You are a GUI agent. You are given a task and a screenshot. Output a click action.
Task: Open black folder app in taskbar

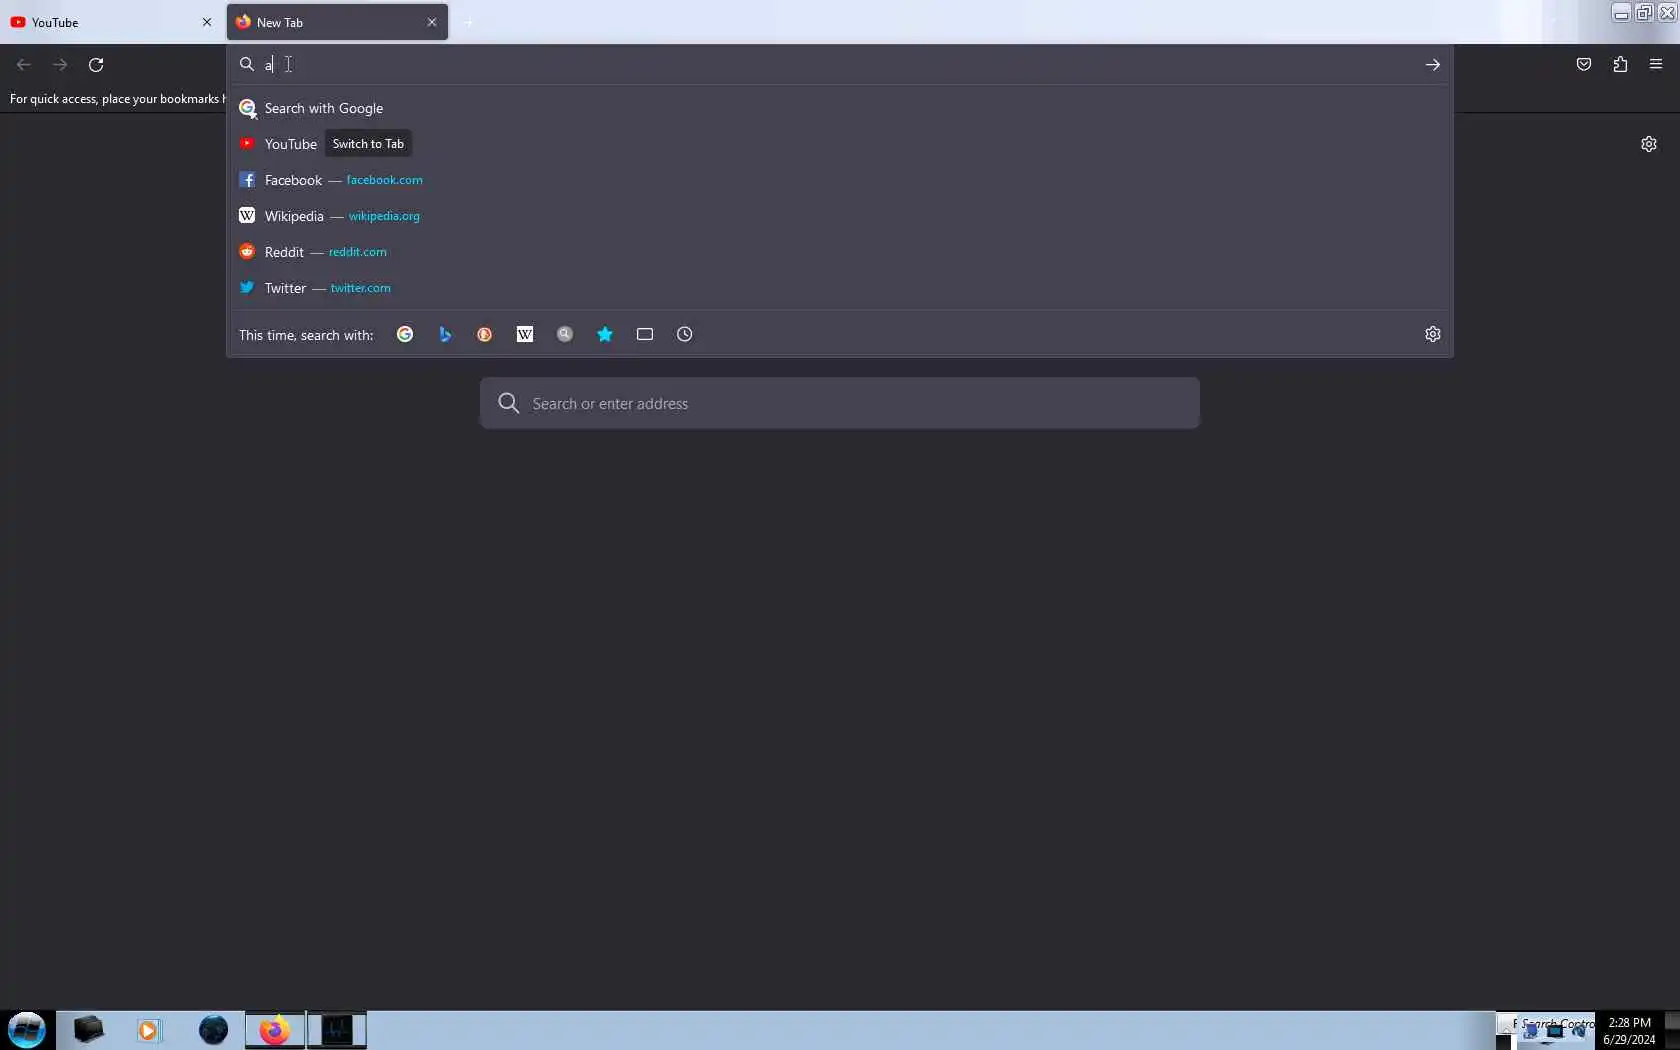pos(88,1030)
